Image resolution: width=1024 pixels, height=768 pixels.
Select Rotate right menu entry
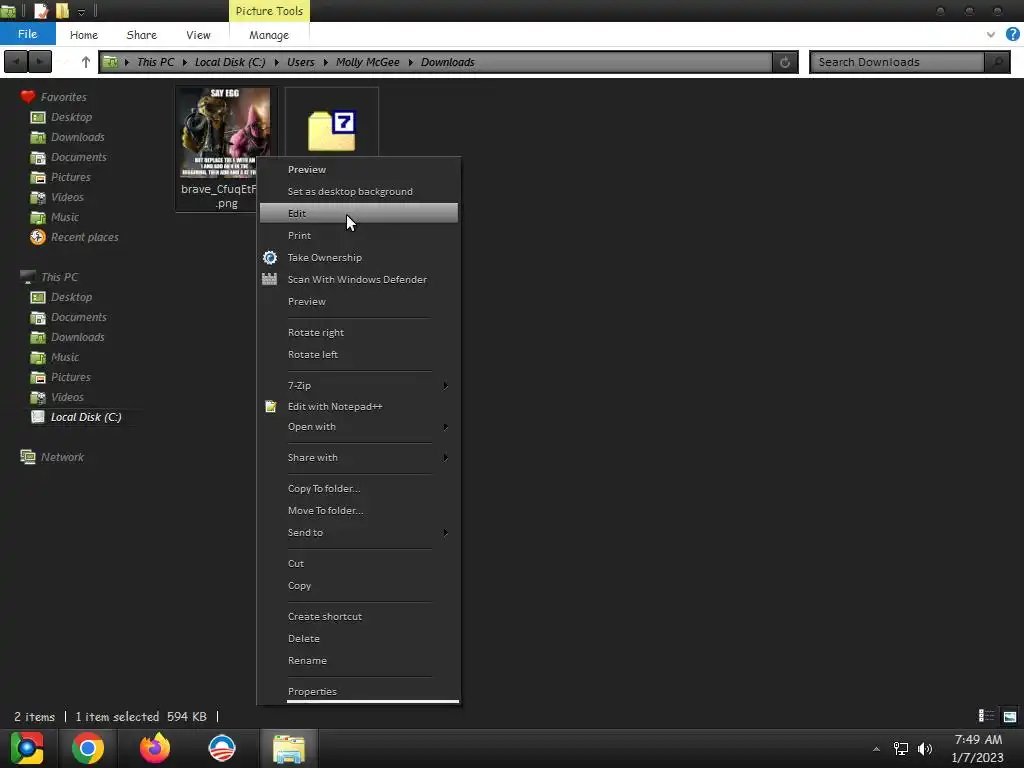coord(315,332)
